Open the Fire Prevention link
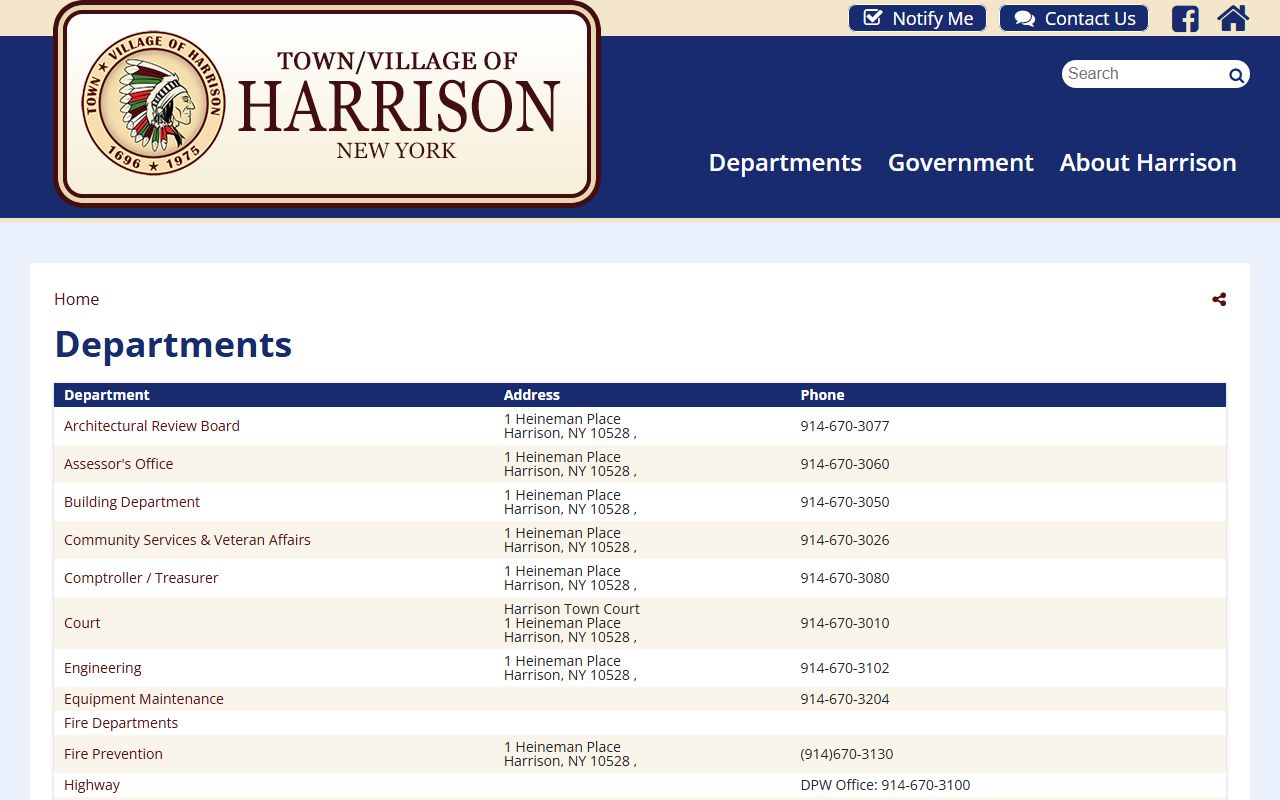The height and width of the screenshot is (800, 1280). [113, 754]
